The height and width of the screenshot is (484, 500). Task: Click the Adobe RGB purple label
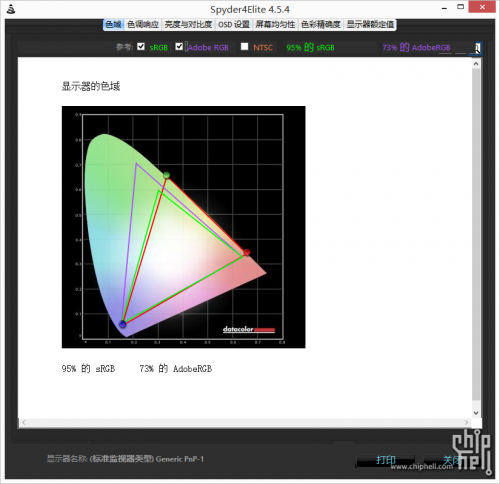pyautogui.click(x=208, y=48)
